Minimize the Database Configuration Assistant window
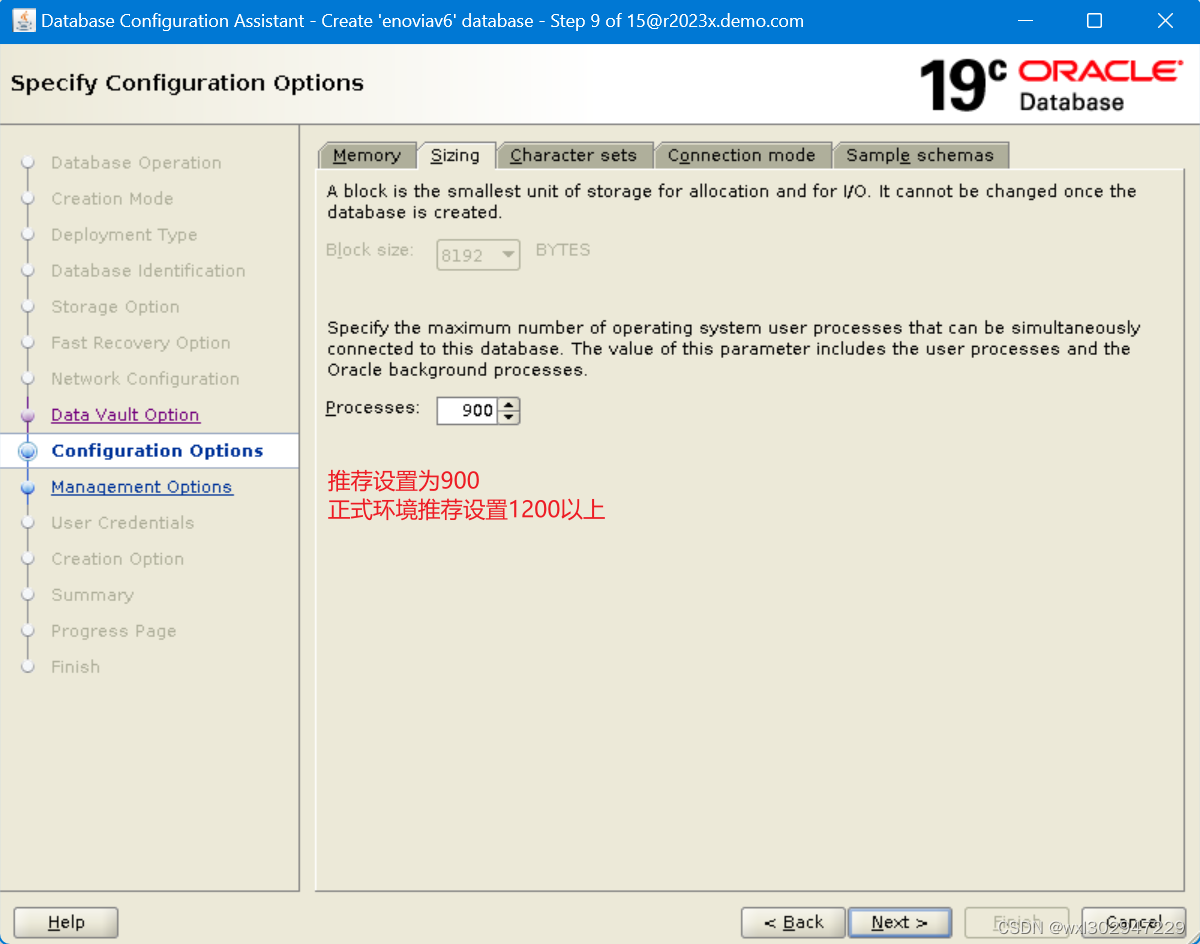The width and height of the screenshot is (1200, 944). tap(1025, 21)
